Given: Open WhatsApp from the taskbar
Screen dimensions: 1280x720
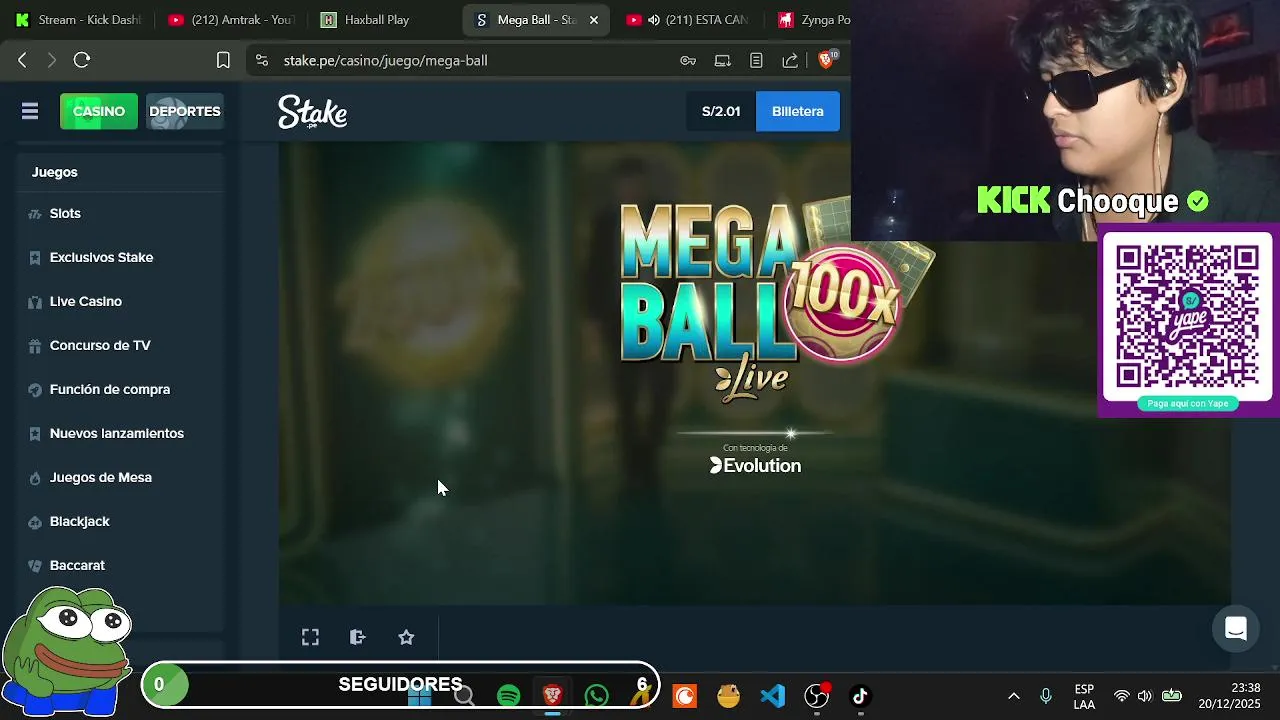Looking at the screenshot, I should [x=597, y=696].
